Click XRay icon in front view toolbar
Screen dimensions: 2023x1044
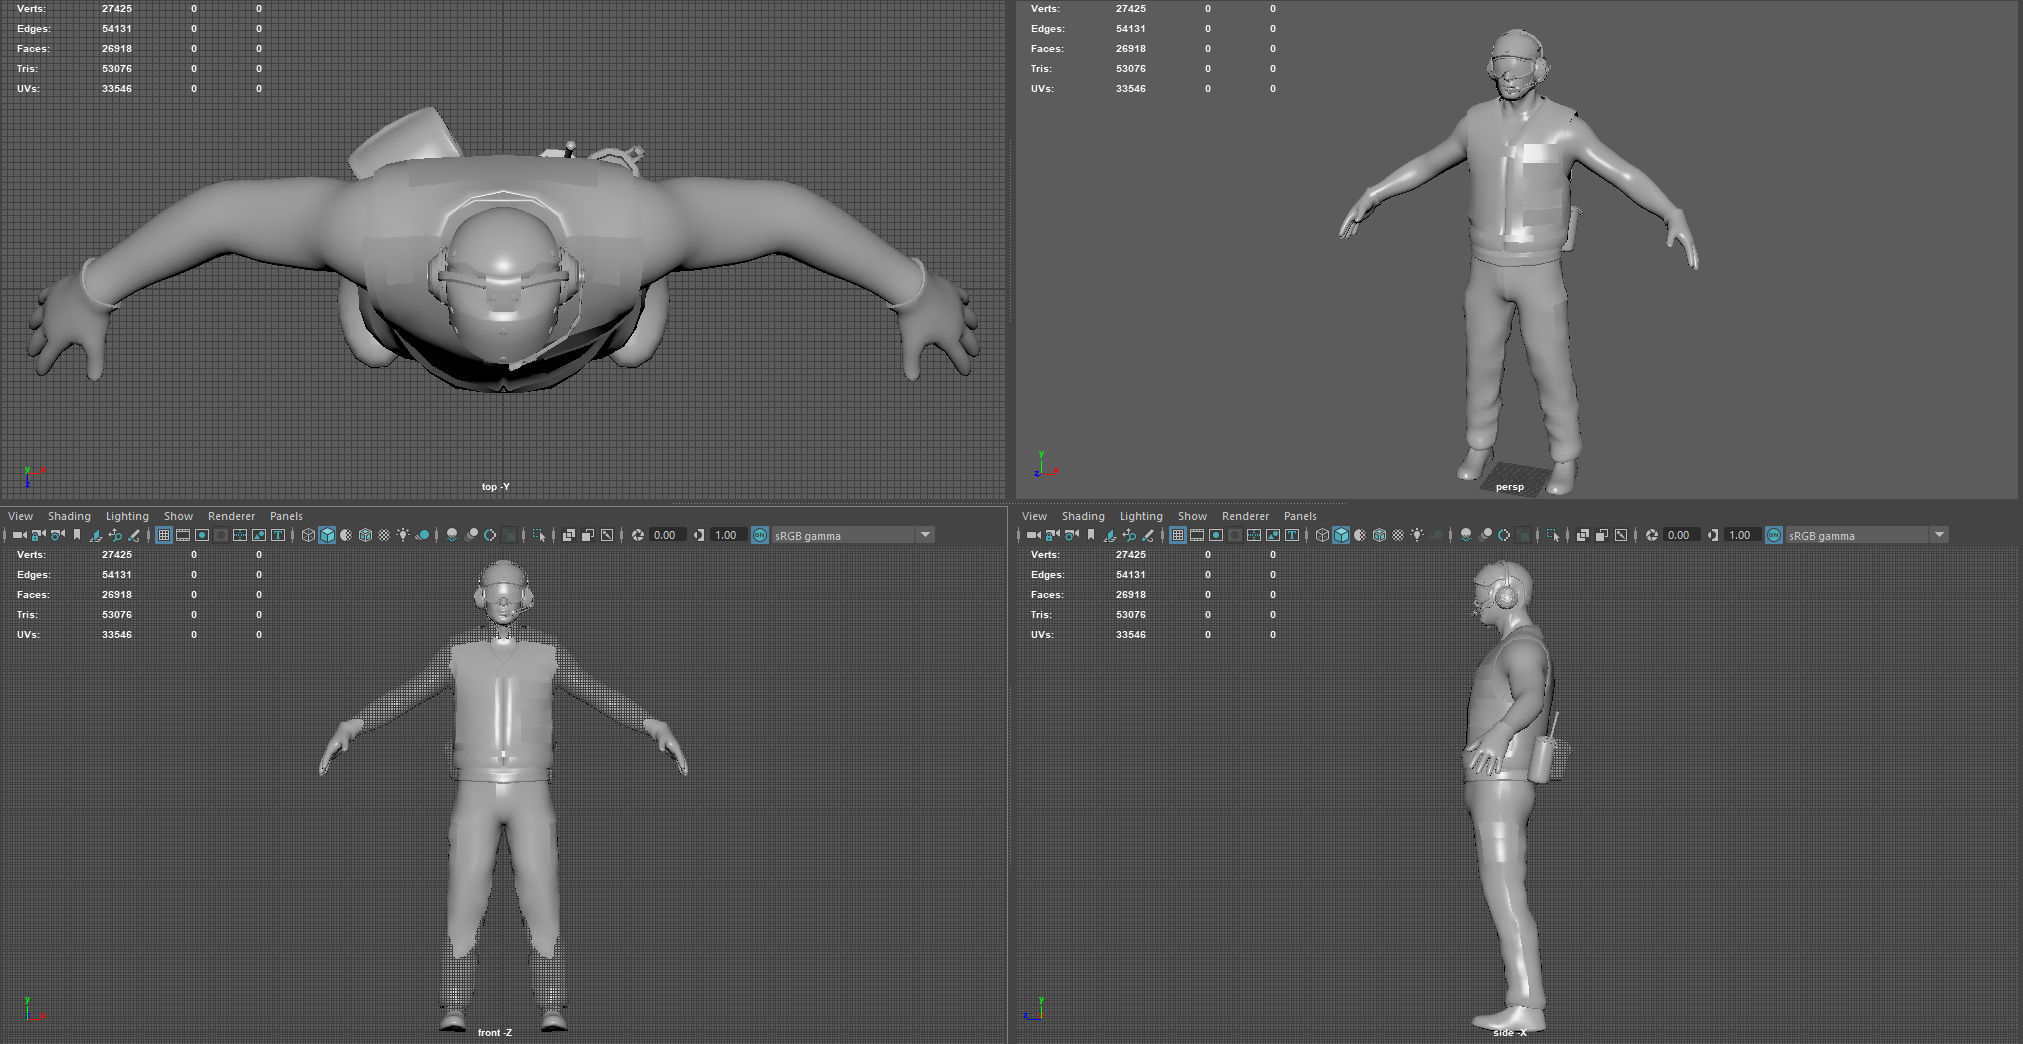click(x=569, y=535)
